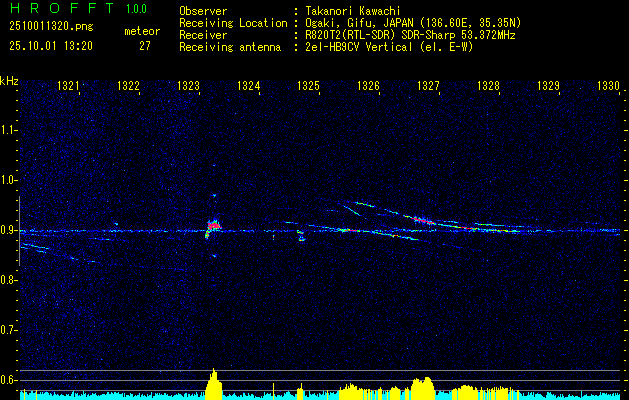The image size is (629, 400).
Task: Click the small echo blob just after 1325
Action: [x=301, y=236]
